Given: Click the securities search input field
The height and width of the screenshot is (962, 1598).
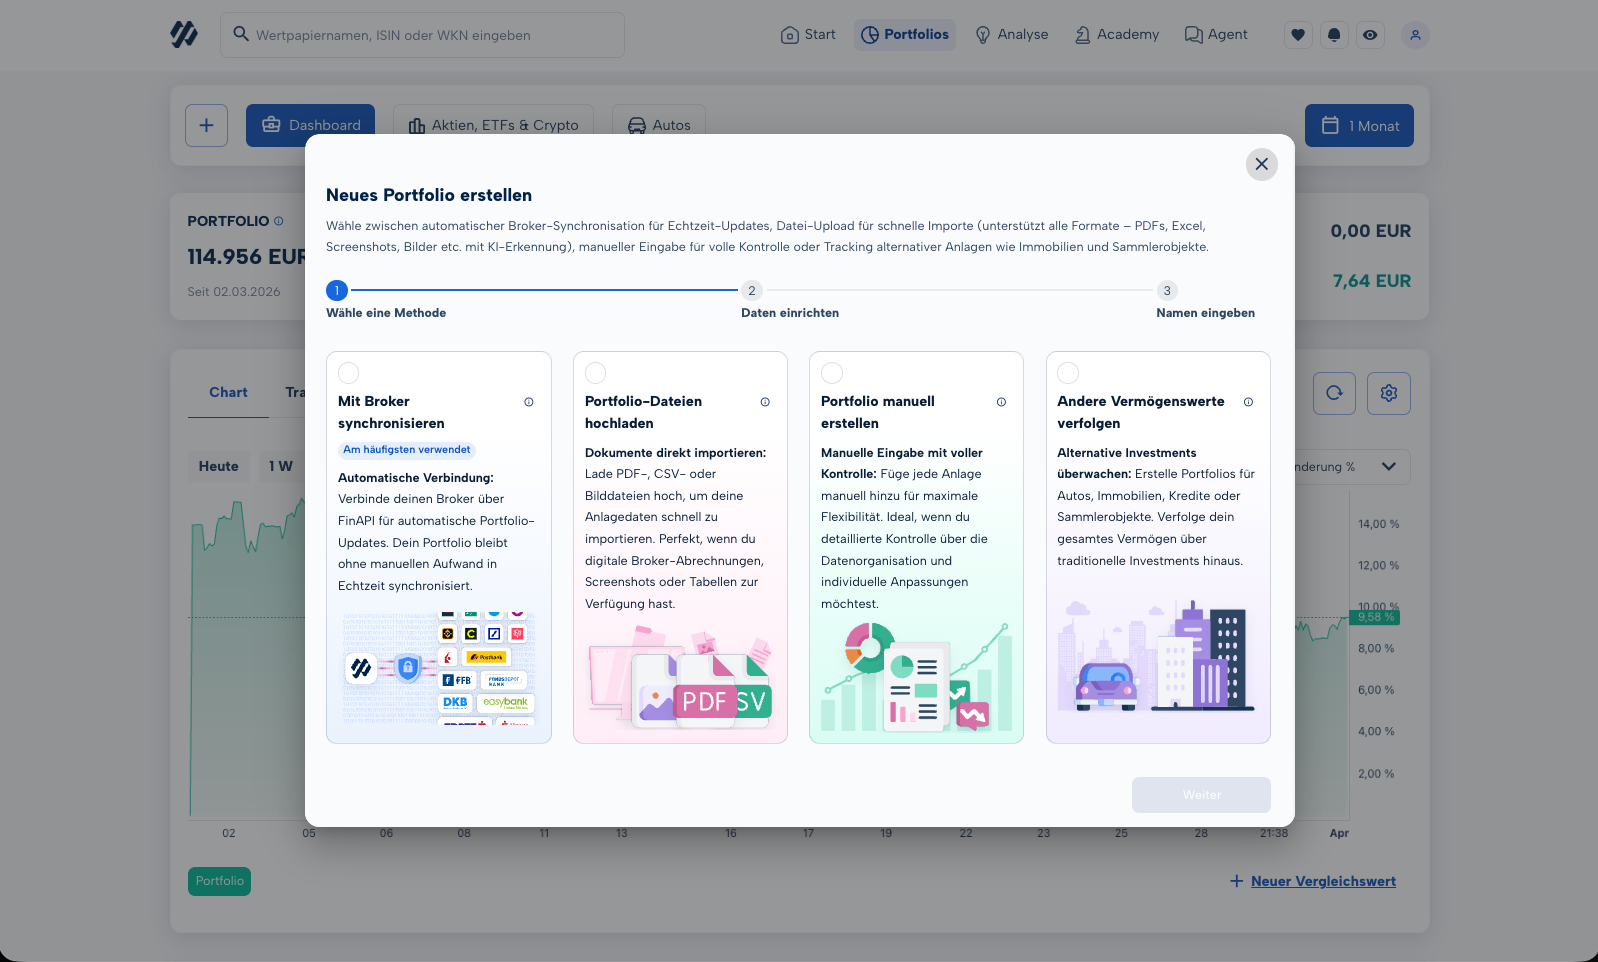Looking at the screenshot, I should pos(422,35).
